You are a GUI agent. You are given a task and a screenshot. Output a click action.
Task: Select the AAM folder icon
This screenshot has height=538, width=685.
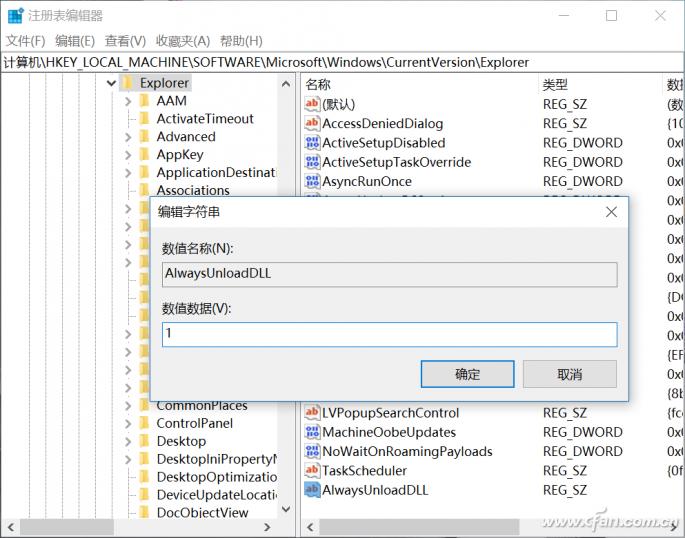pyautogui.click(x=144, y=101)
